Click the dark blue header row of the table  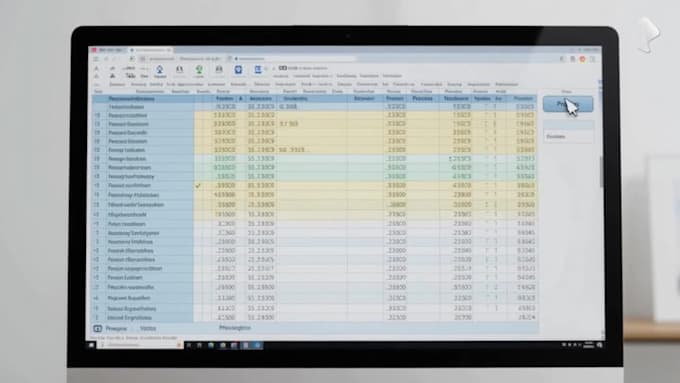click(x=314, y=98)
